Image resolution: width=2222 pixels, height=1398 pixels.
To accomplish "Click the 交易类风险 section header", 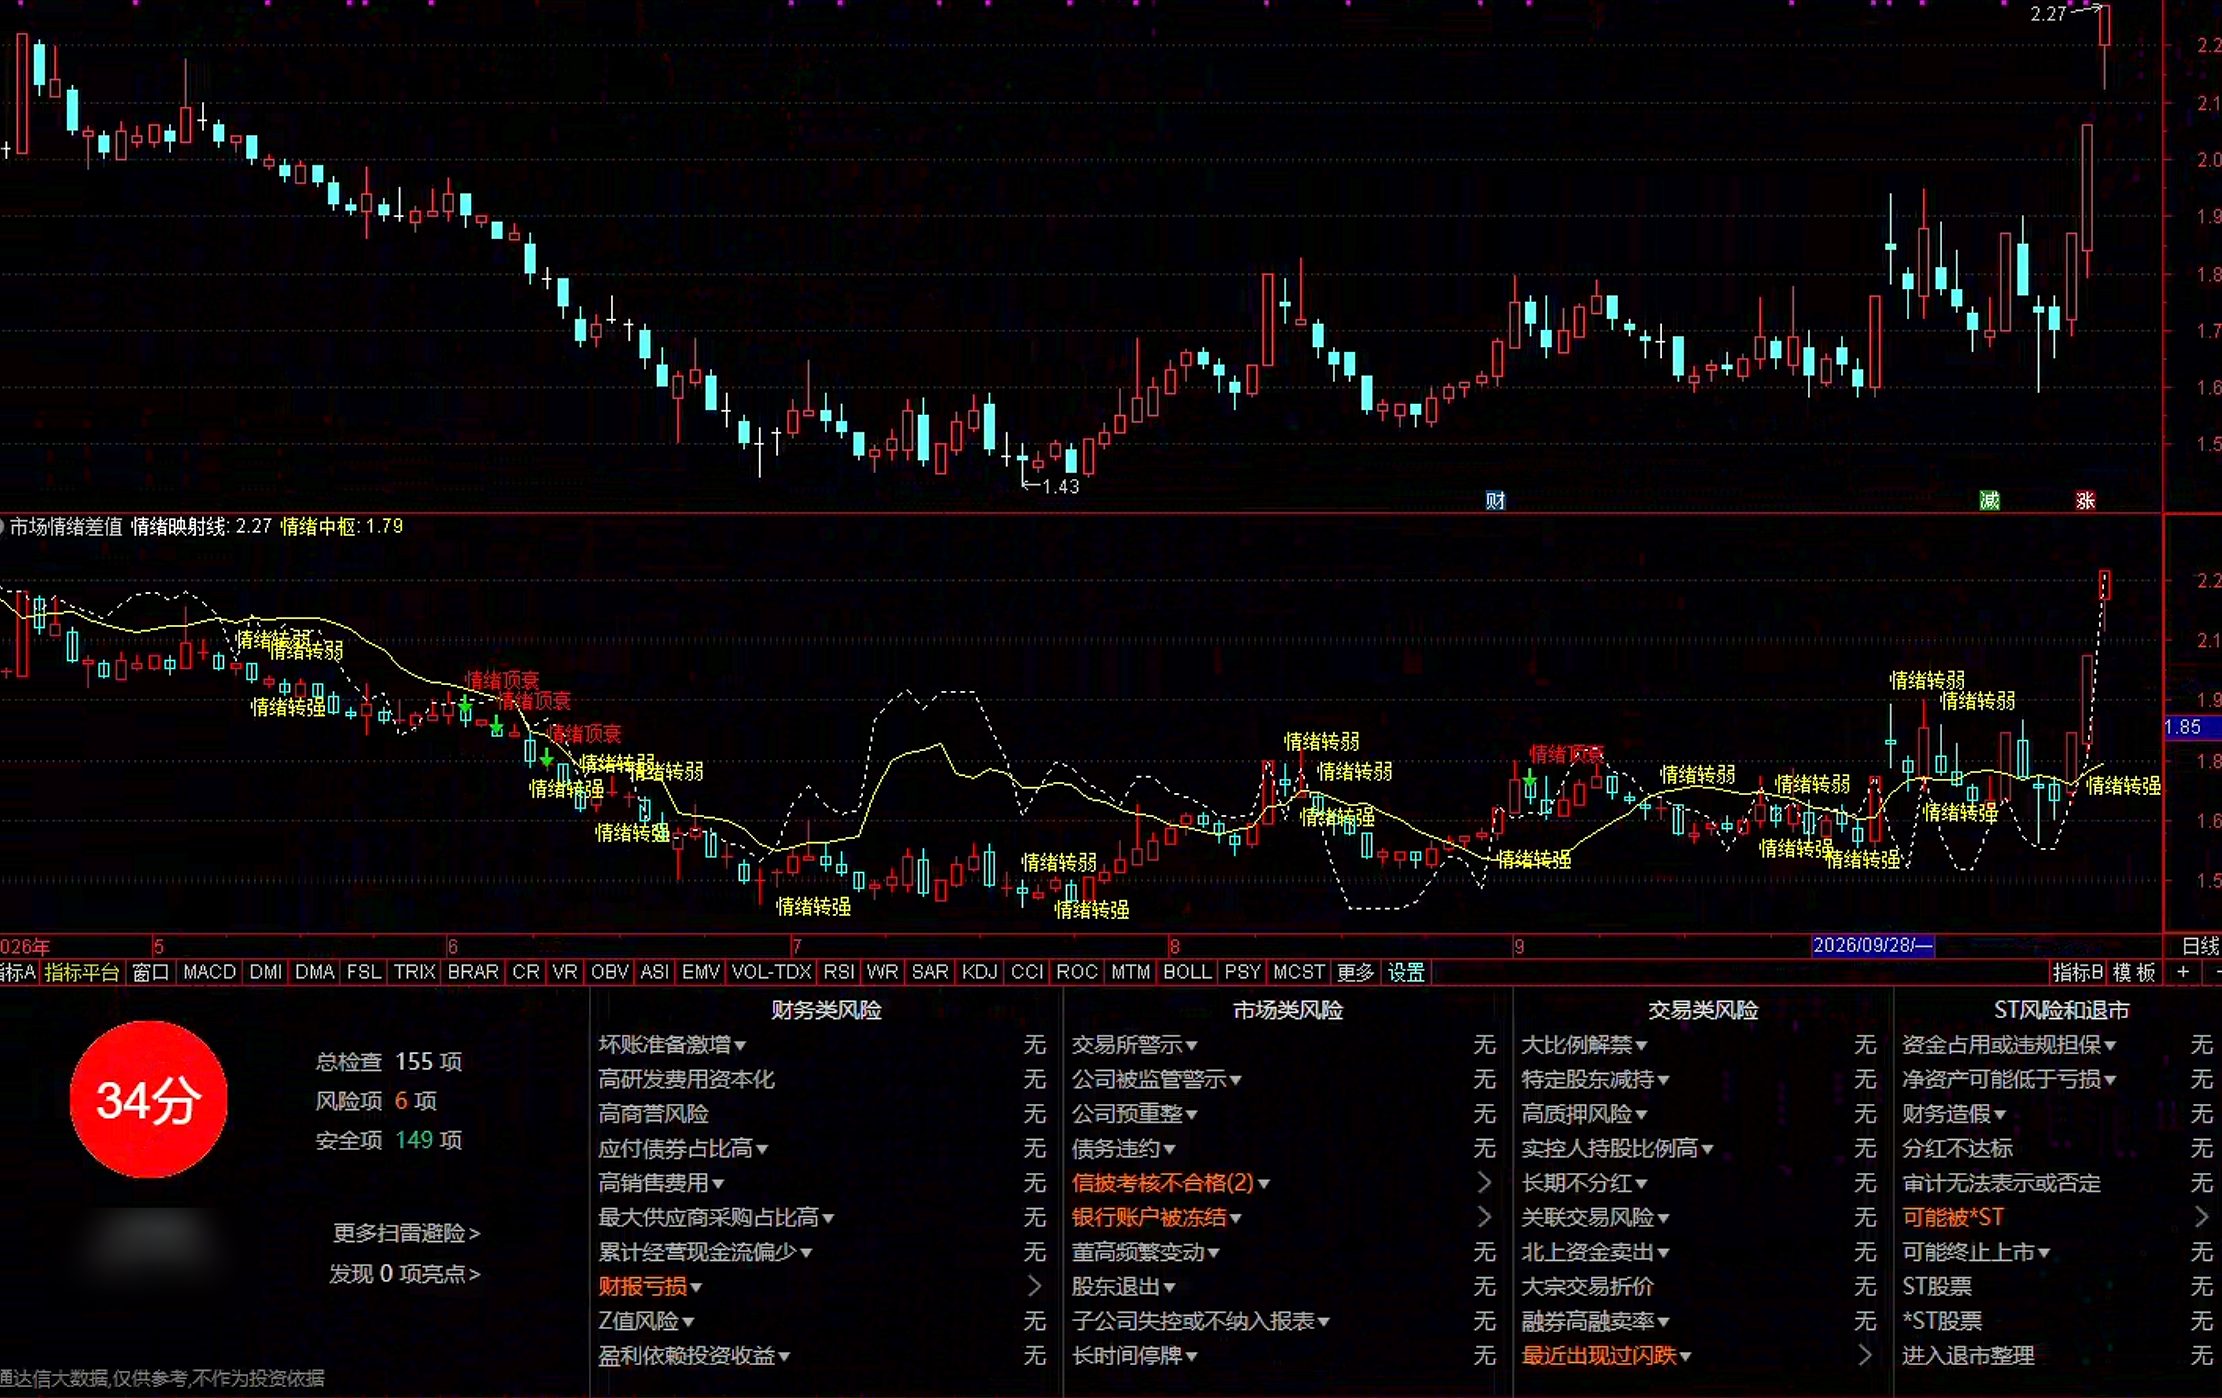I will pyautogui.click(x=1702, y=1010).
